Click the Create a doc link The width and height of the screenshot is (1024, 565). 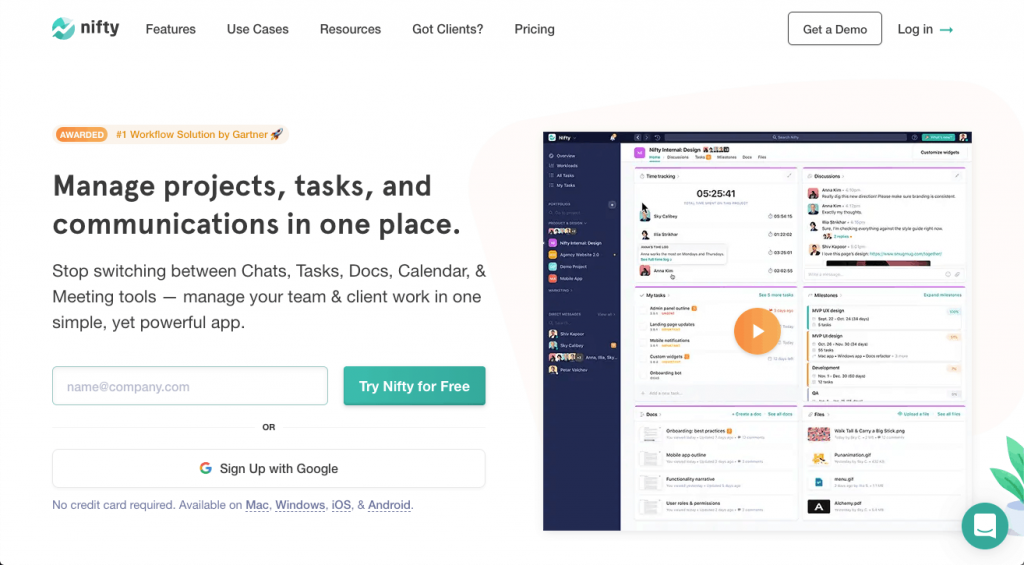746,414
